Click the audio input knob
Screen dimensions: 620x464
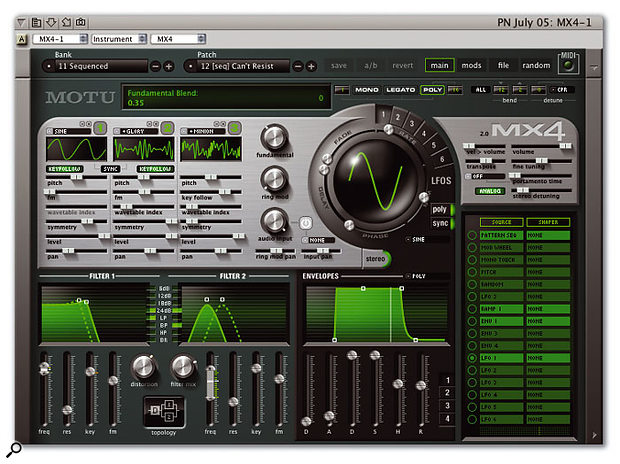tap(274, 221)
